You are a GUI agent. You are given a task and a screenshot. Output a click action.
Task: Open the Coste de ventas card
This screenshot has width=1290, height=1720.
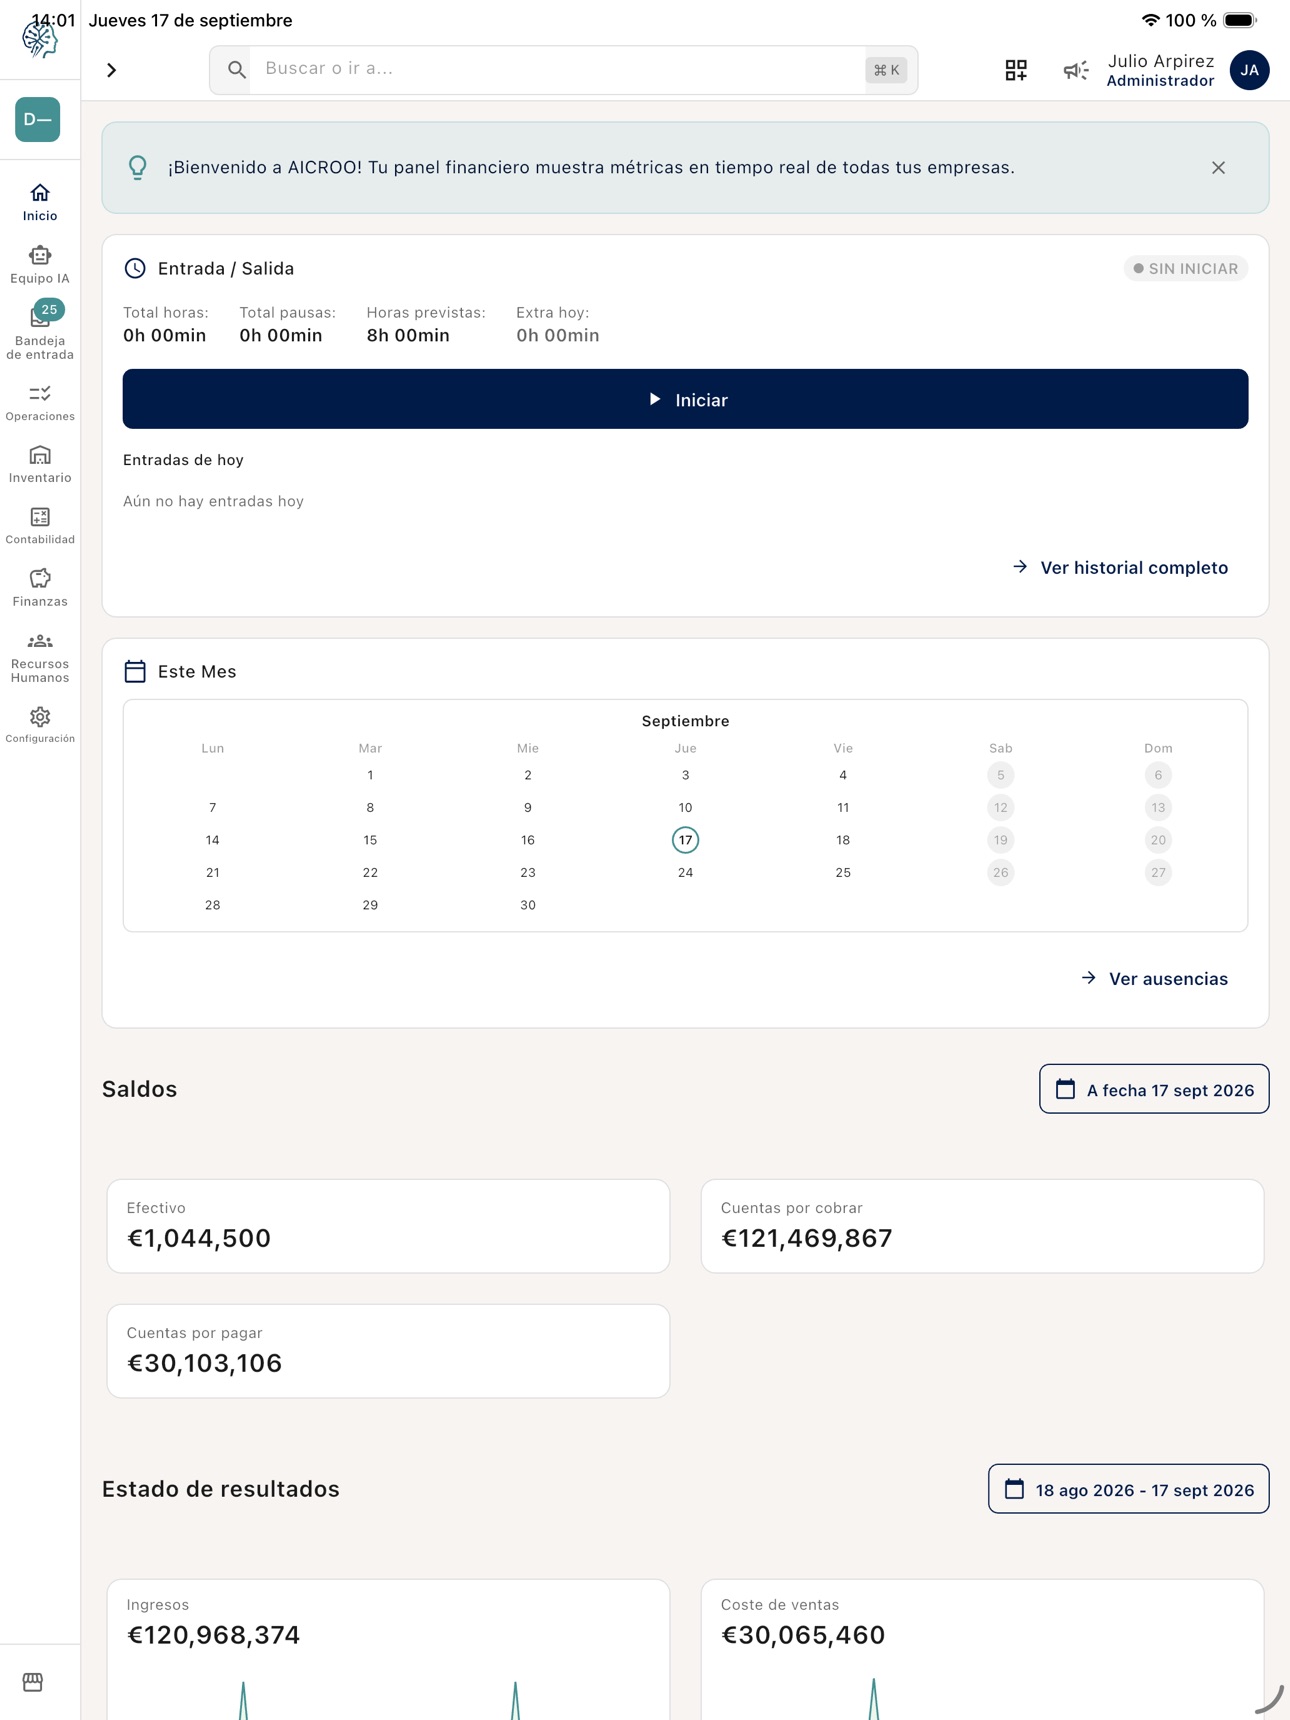point(982,1650)
